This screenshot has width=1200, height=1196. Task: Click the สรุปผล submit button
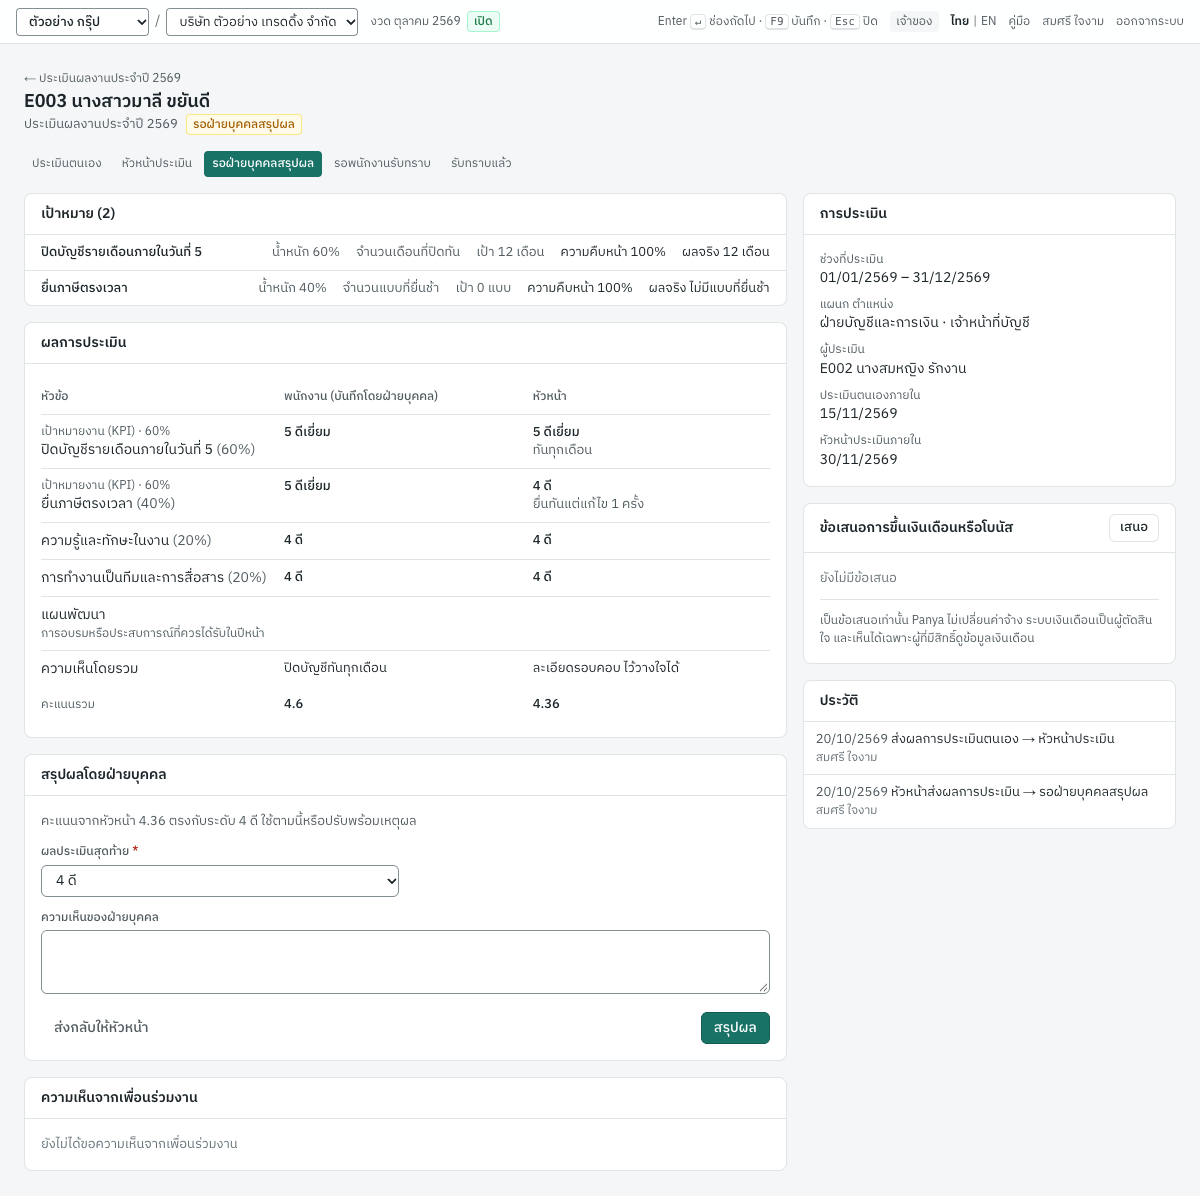[x=735, y=1028]
